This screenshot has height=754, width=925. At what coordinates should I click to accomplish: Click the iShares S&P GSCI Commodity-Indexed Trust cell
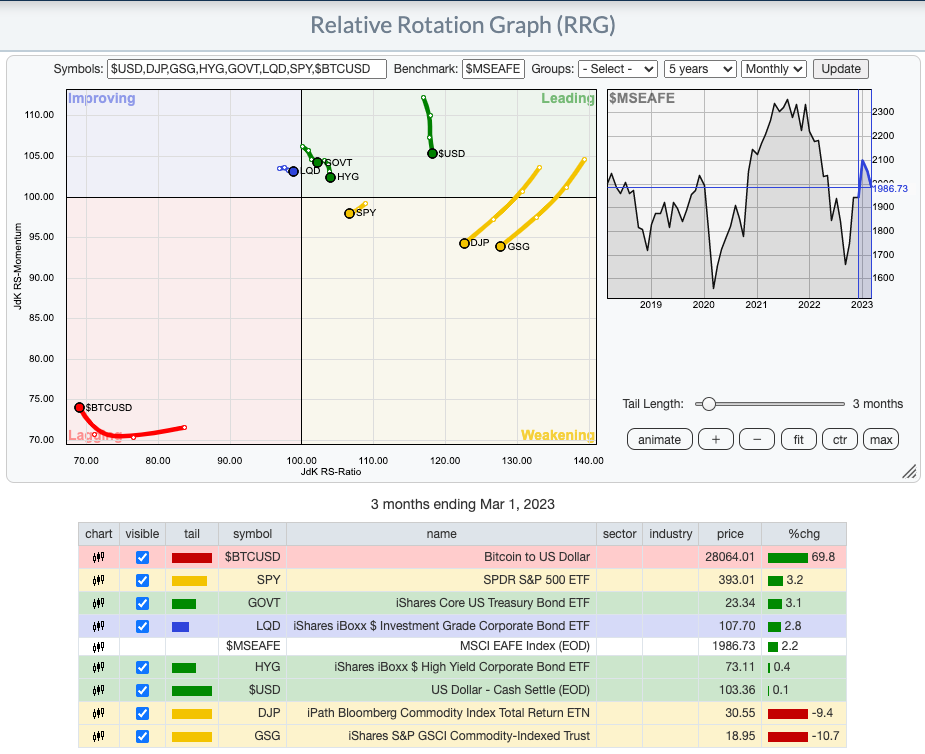click(x=441, y=736)
